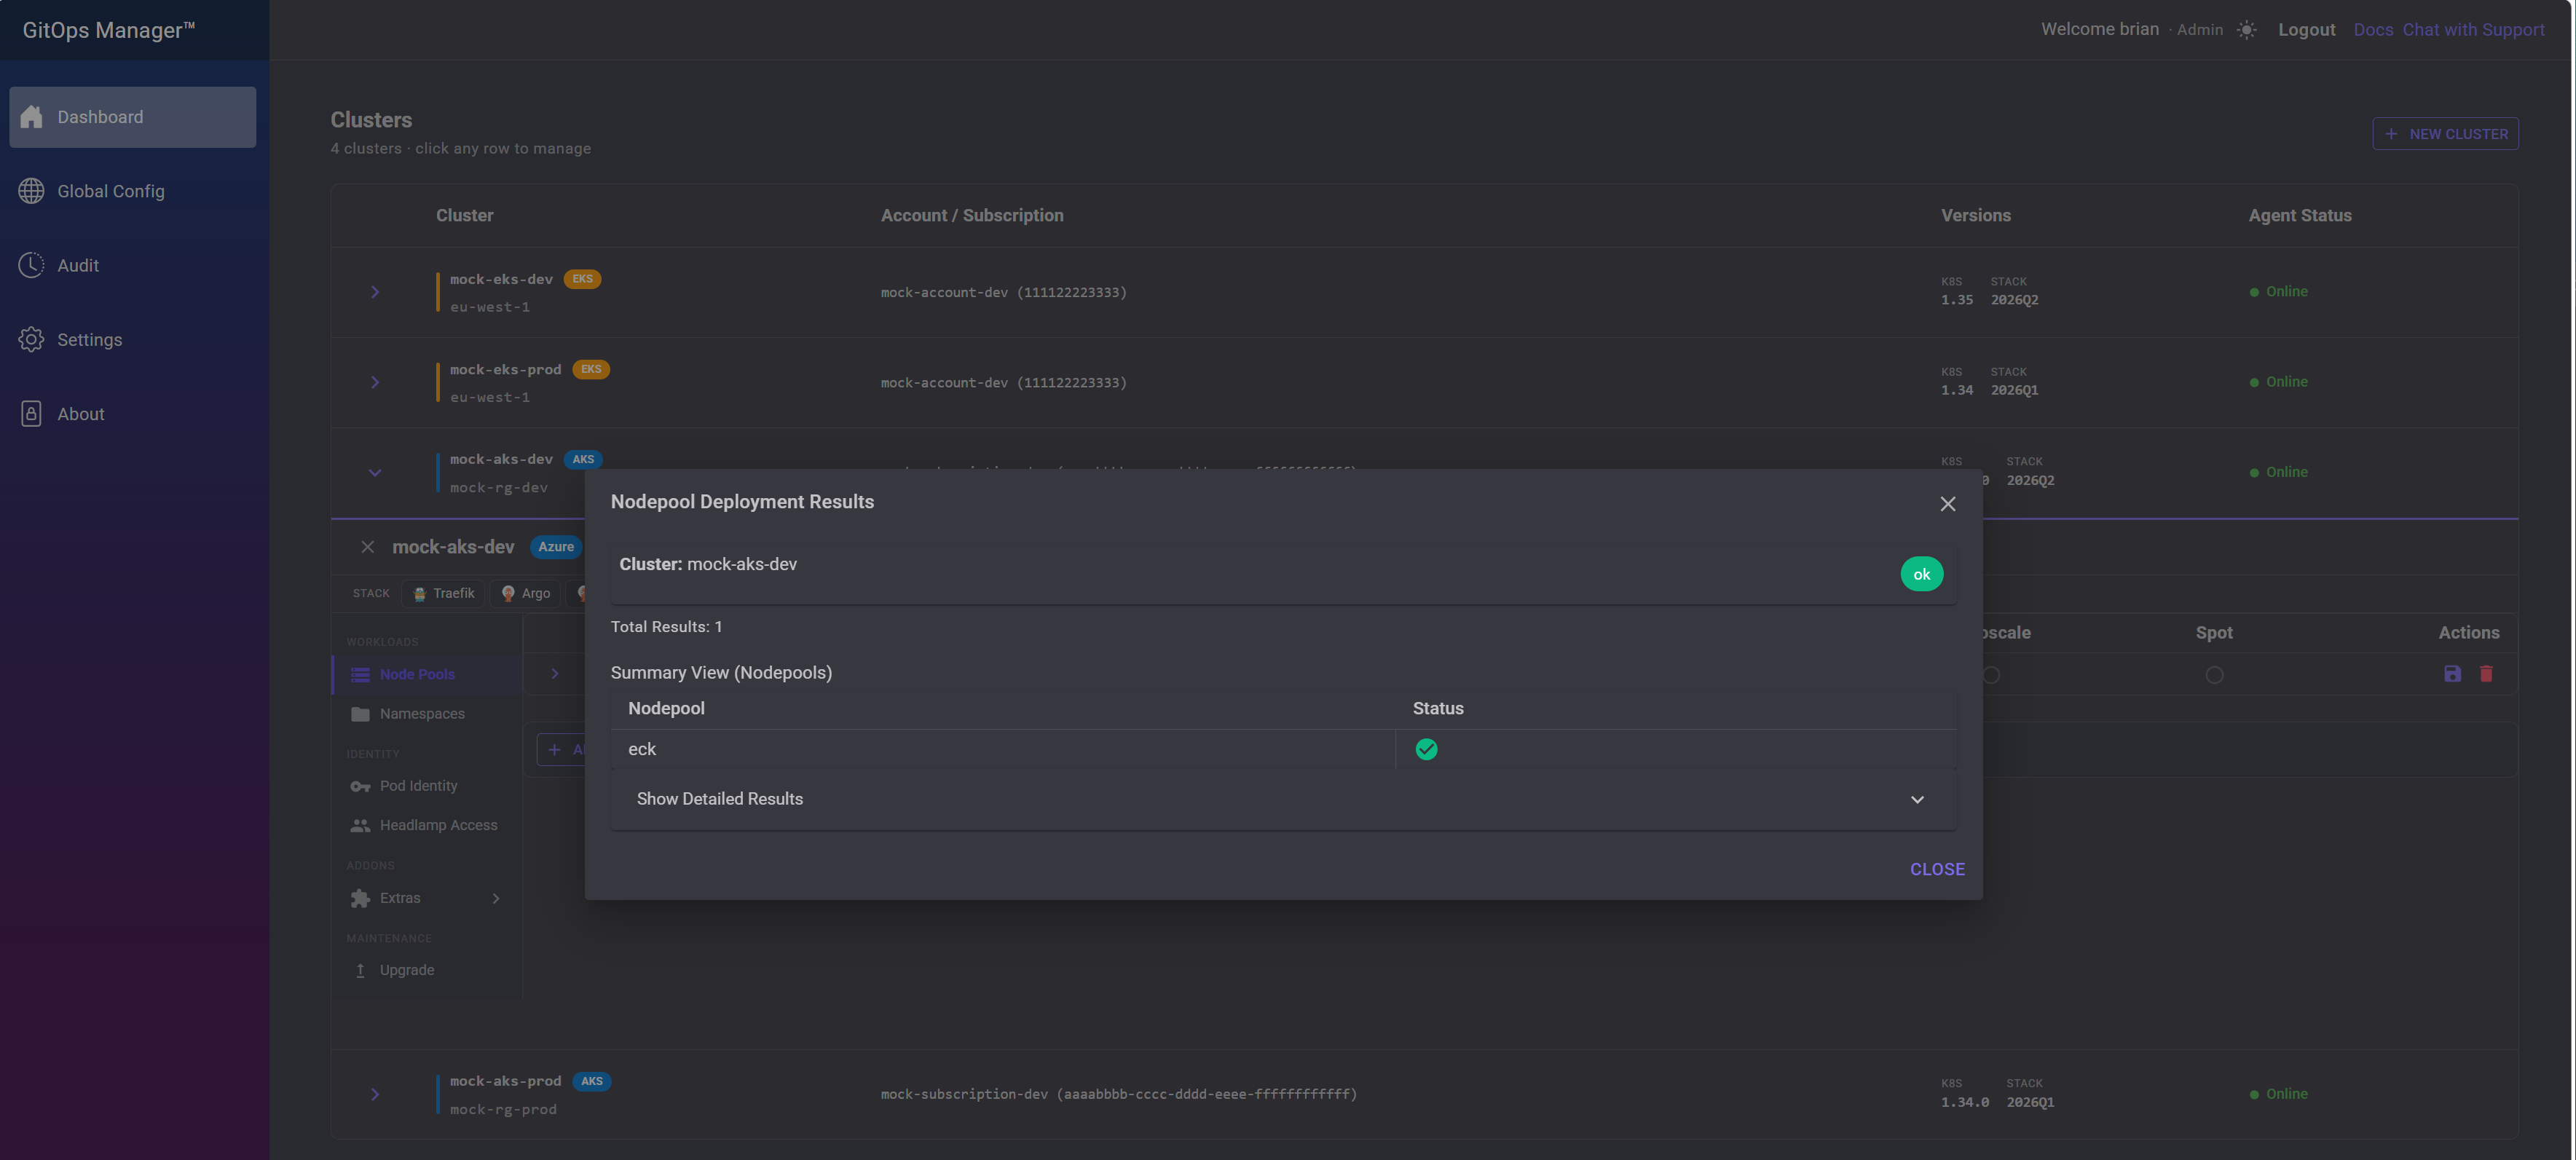Click Logout
The height and width of the screenshot is (1160, 2576).
[2306, 30]
